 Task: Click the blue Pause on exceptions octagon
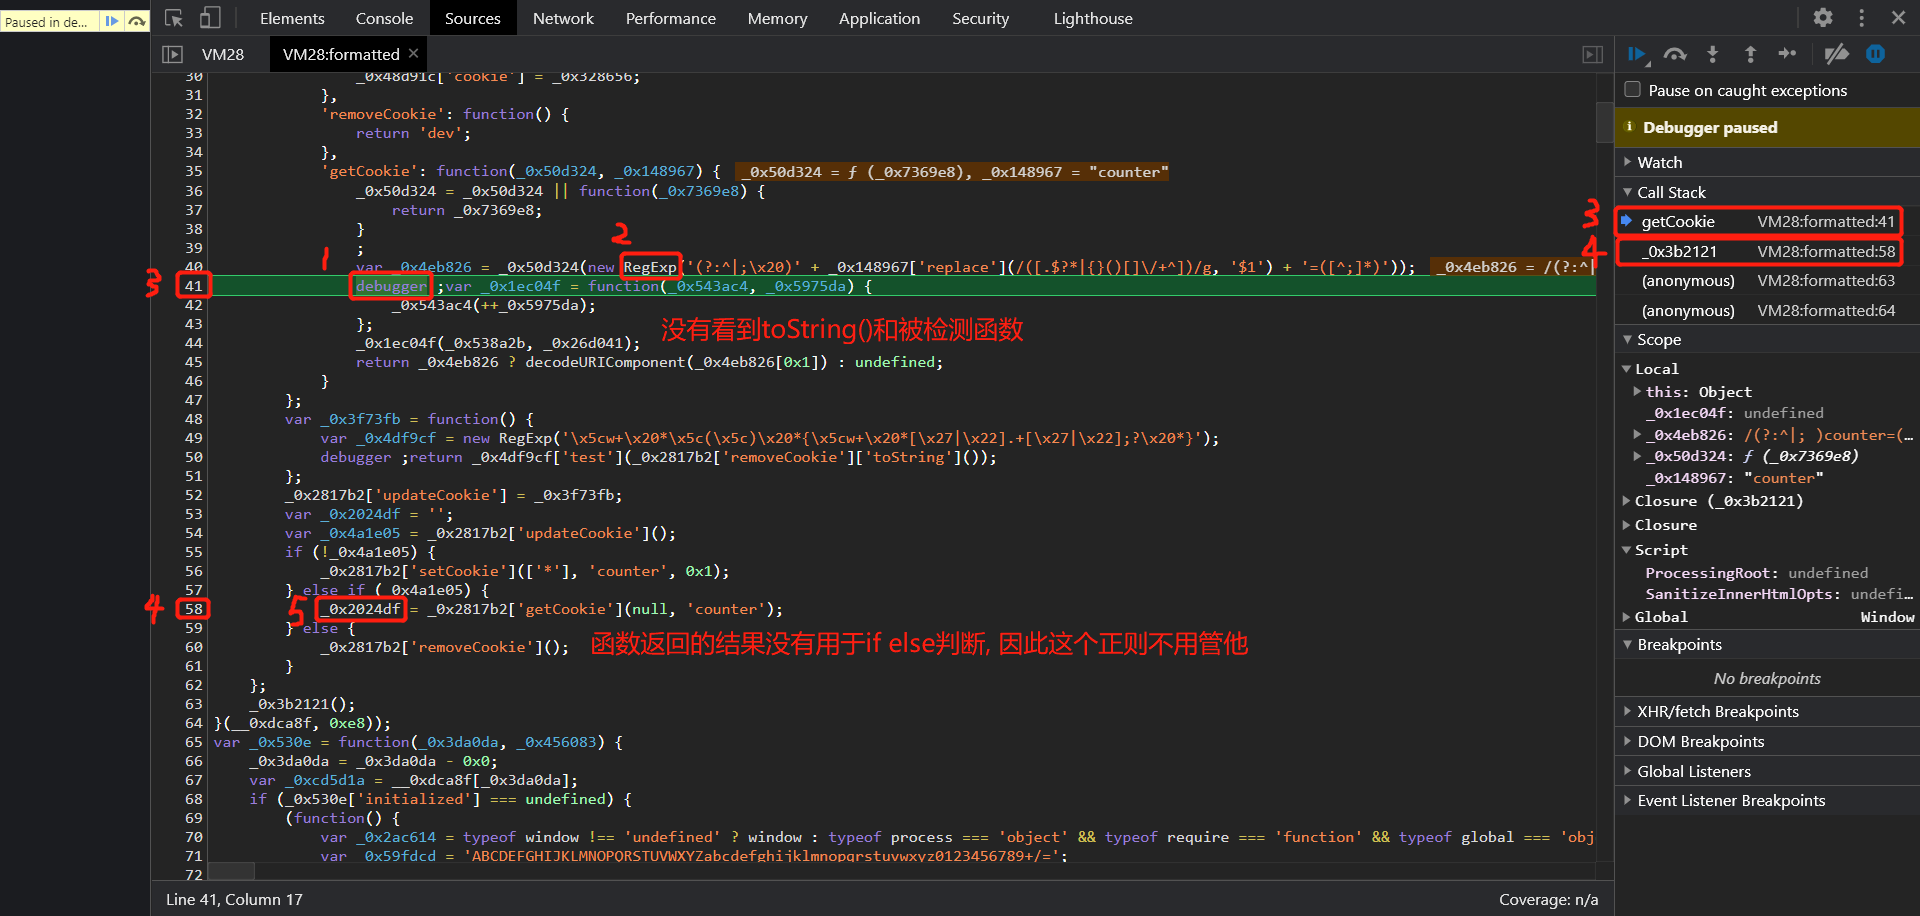point(1876,54)
